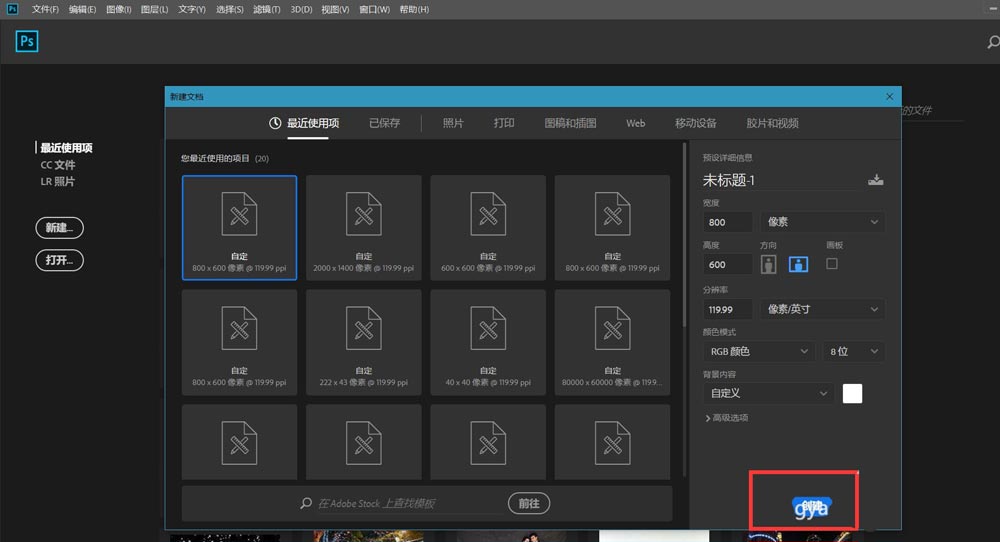
Task: Open the 滤镜(T) menu
Action: tap(267, 10)
